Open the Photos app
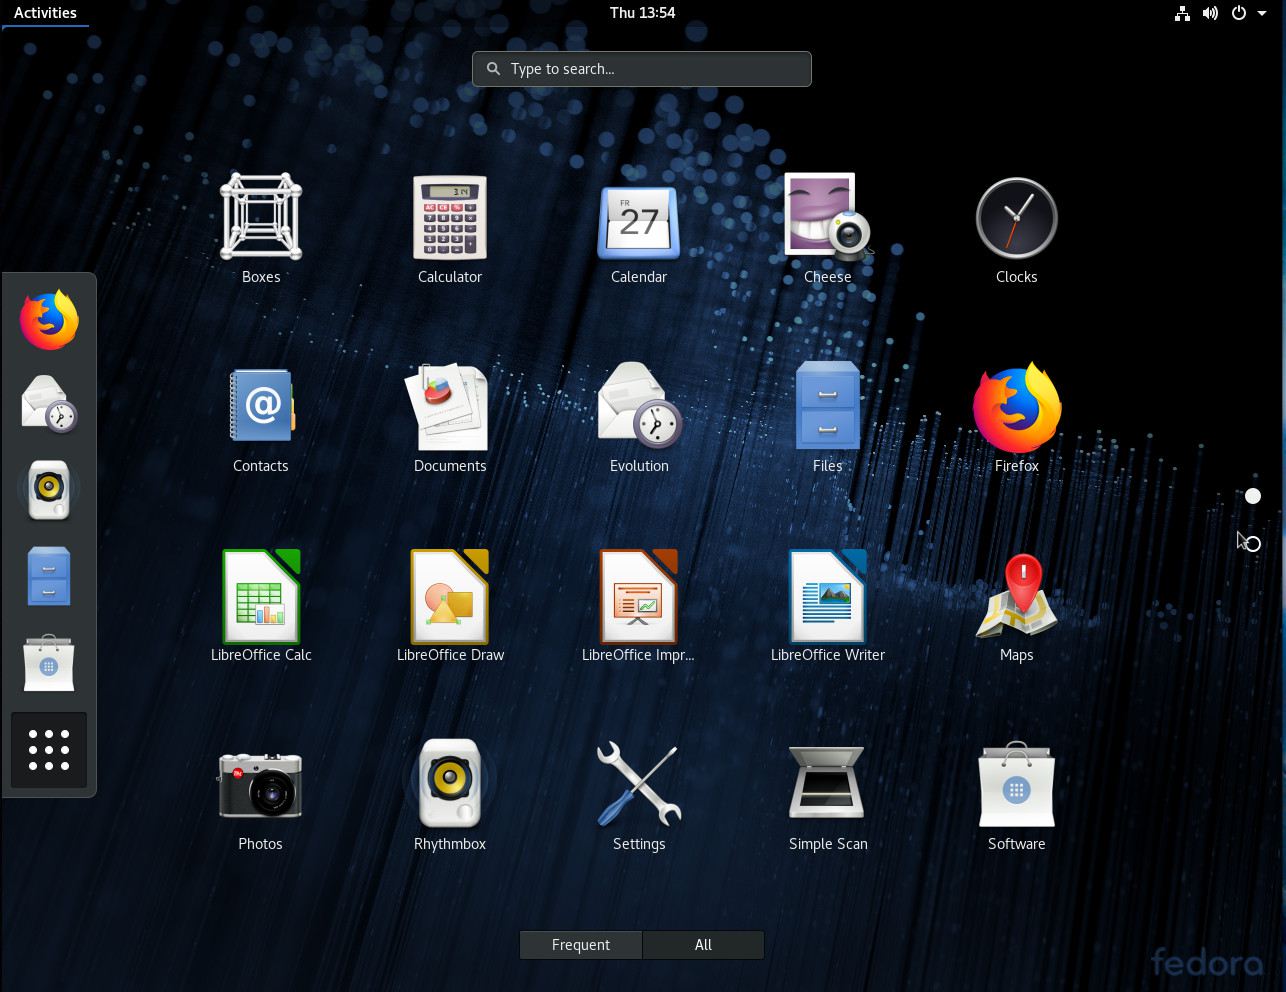Screen dimensions: 1286x992 261,796
